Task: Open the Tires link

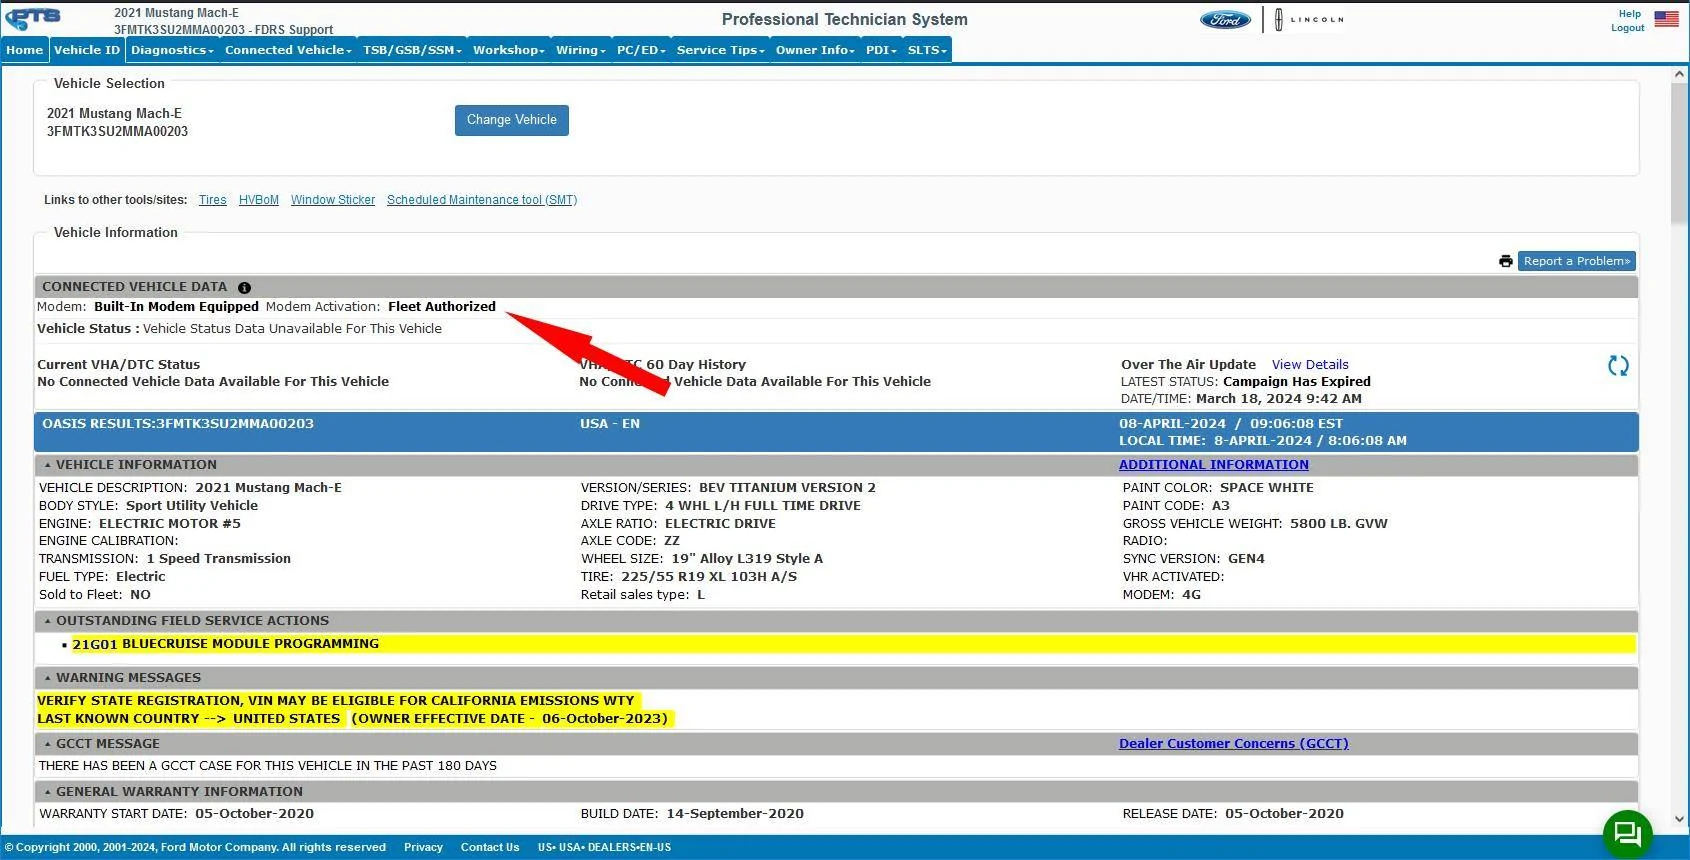Action: coord(213,200)
